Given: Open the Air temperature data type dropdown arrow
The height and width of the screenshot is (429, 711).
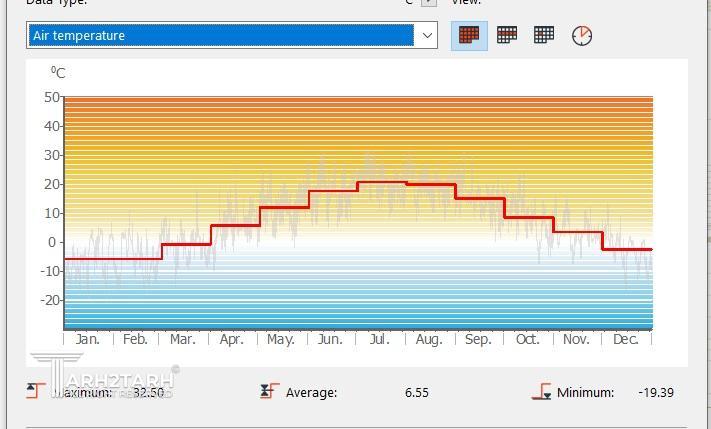Looking at the screenshot, I should [427, 35].
